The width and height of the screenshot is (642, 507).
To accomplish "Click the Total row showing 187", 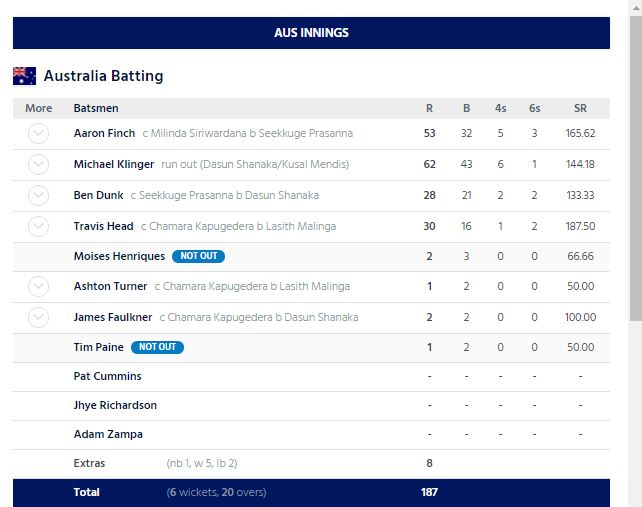I will (x=311, y=493).
